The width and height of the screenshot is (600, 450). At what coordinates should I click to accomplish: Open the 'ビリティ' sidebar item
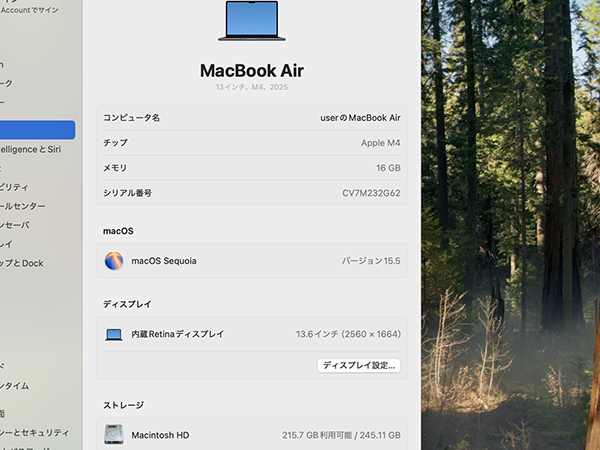coord(14,187)
